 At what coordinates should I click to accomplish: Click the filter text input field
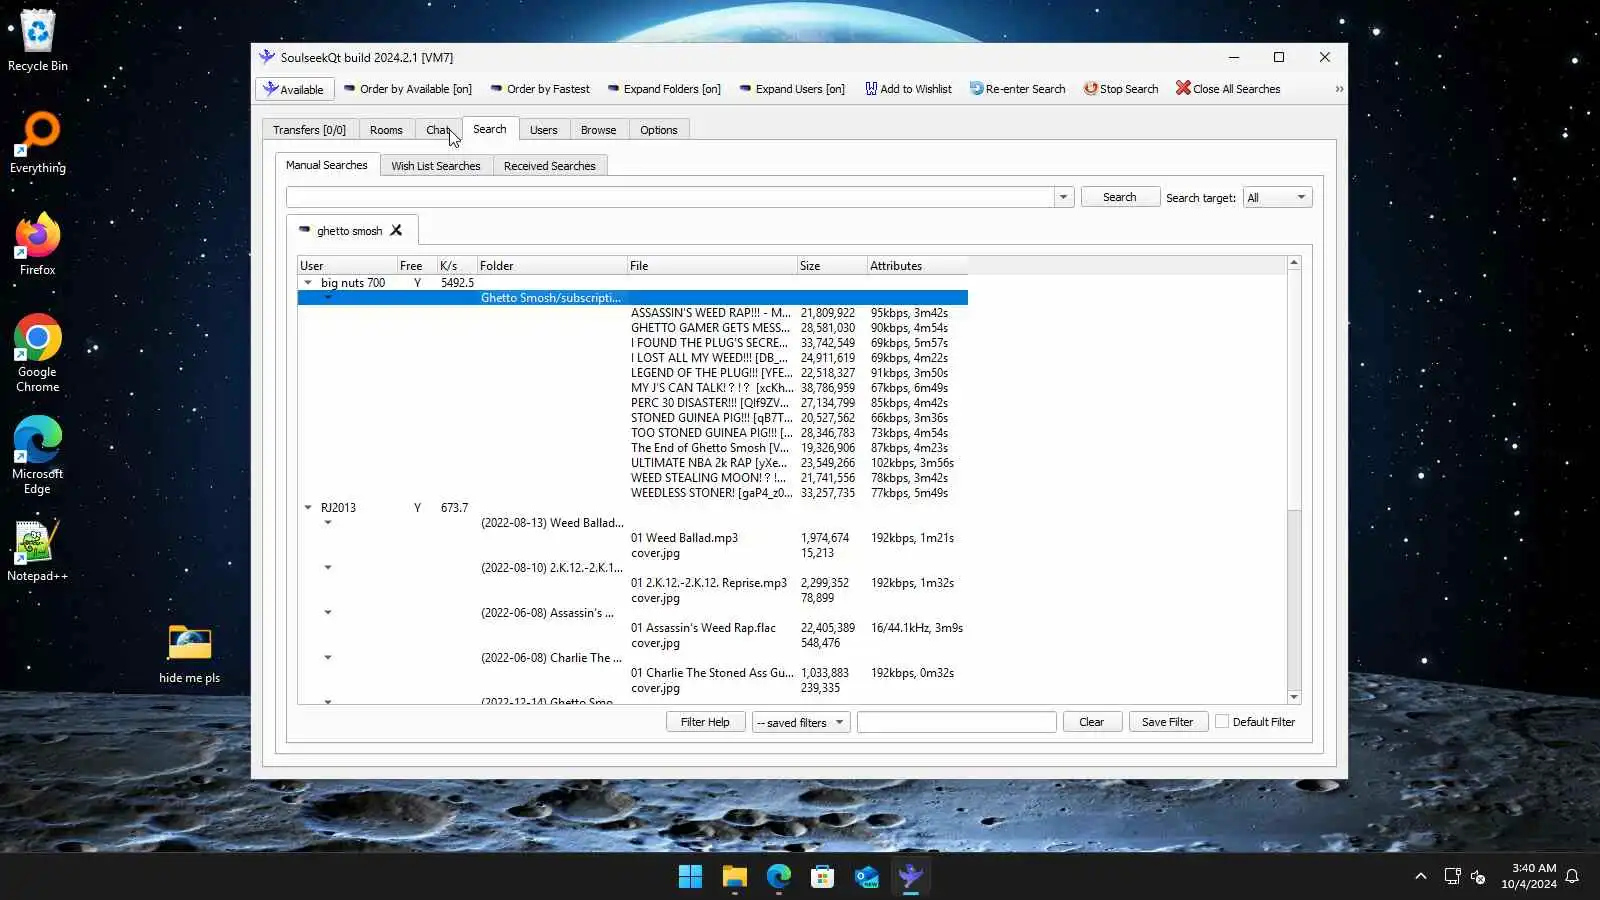pos(957,722)
